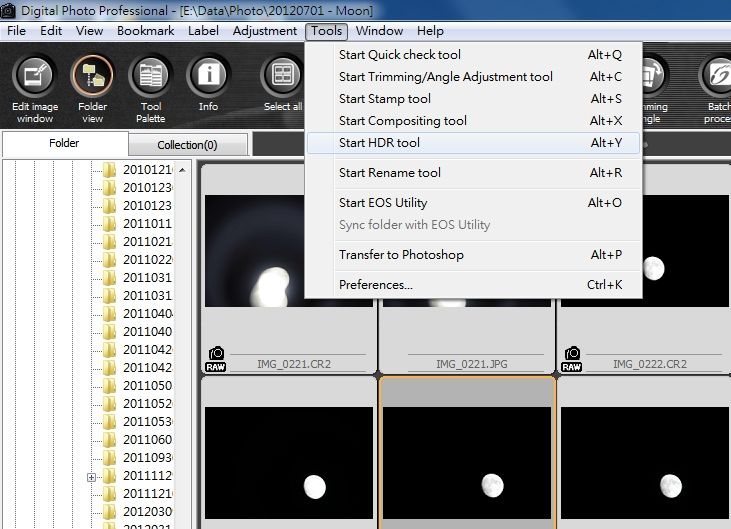Image resolution: width=731 pixels, height=529 pixels.
Task: Switch to Folder view
Action: pos(92,89)
